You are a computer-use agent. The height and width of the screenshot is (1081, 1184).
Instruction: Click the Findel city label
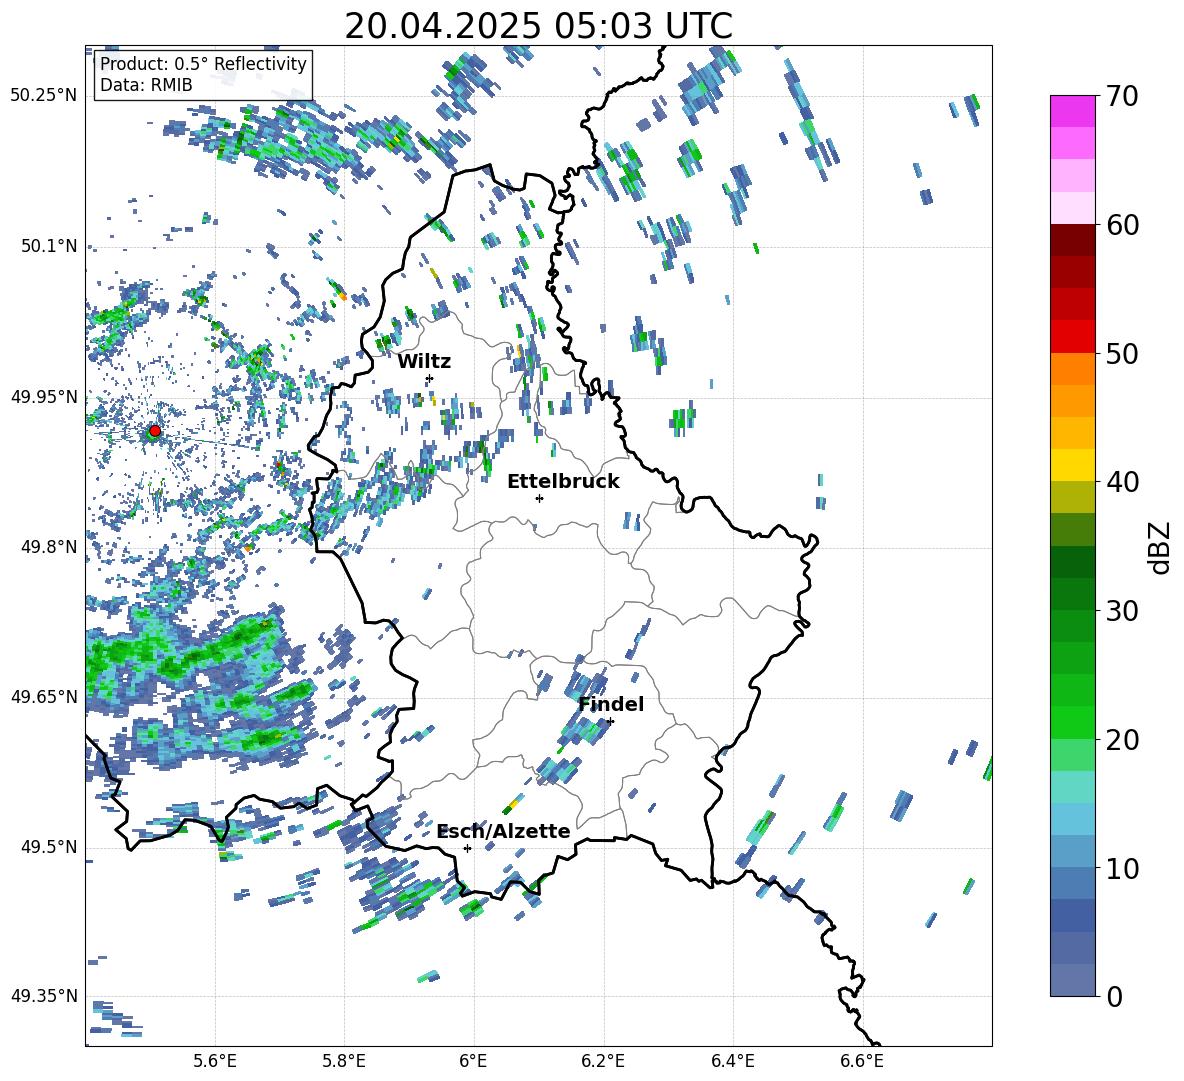[x=611, y=704]
